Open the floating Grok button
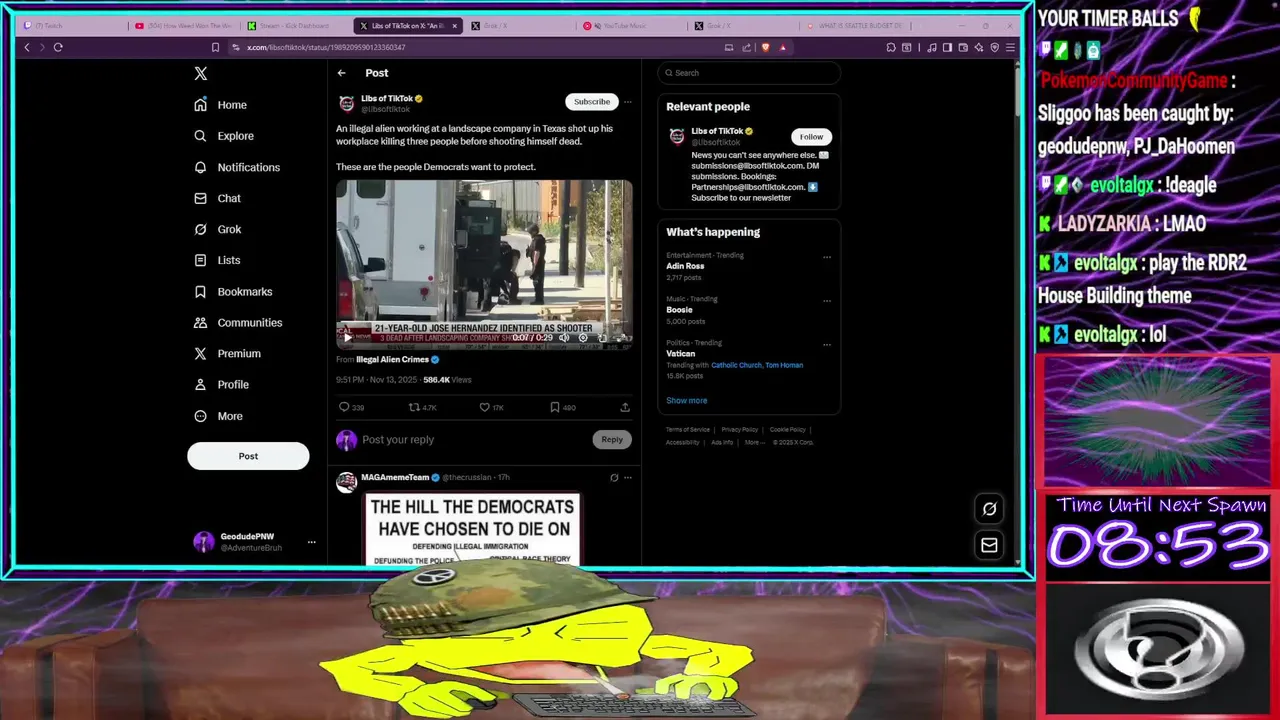Screen dimensions: 1280x720 tap(989, 508)
